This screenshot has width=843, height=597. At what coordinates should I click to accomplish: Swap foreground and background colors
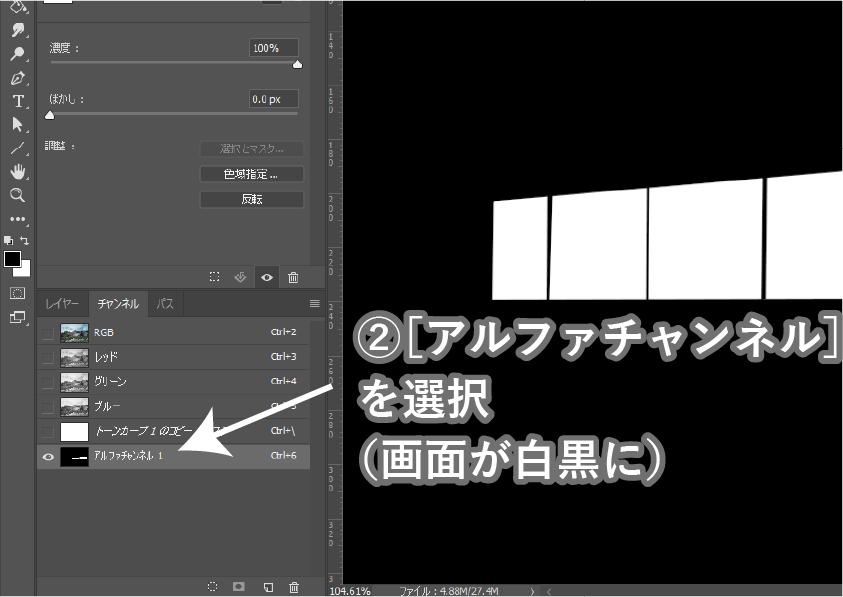click(24, 240)
